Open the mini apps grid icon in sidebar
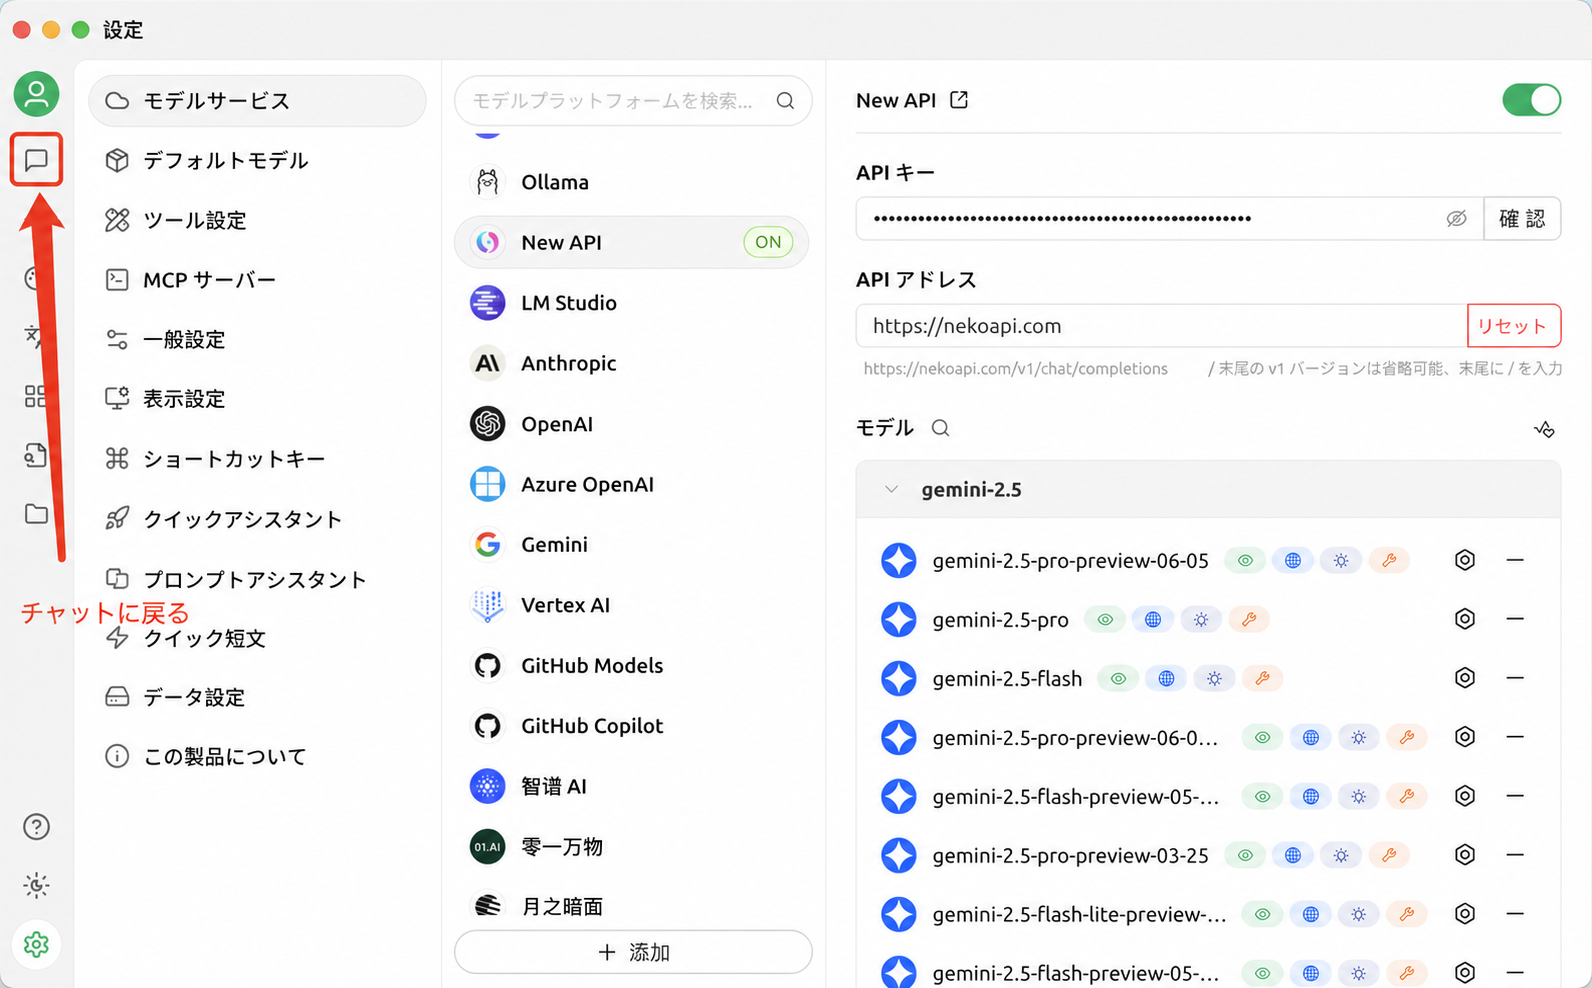The height and width of the screenshot is (988, 1592). tap(36, 397)
